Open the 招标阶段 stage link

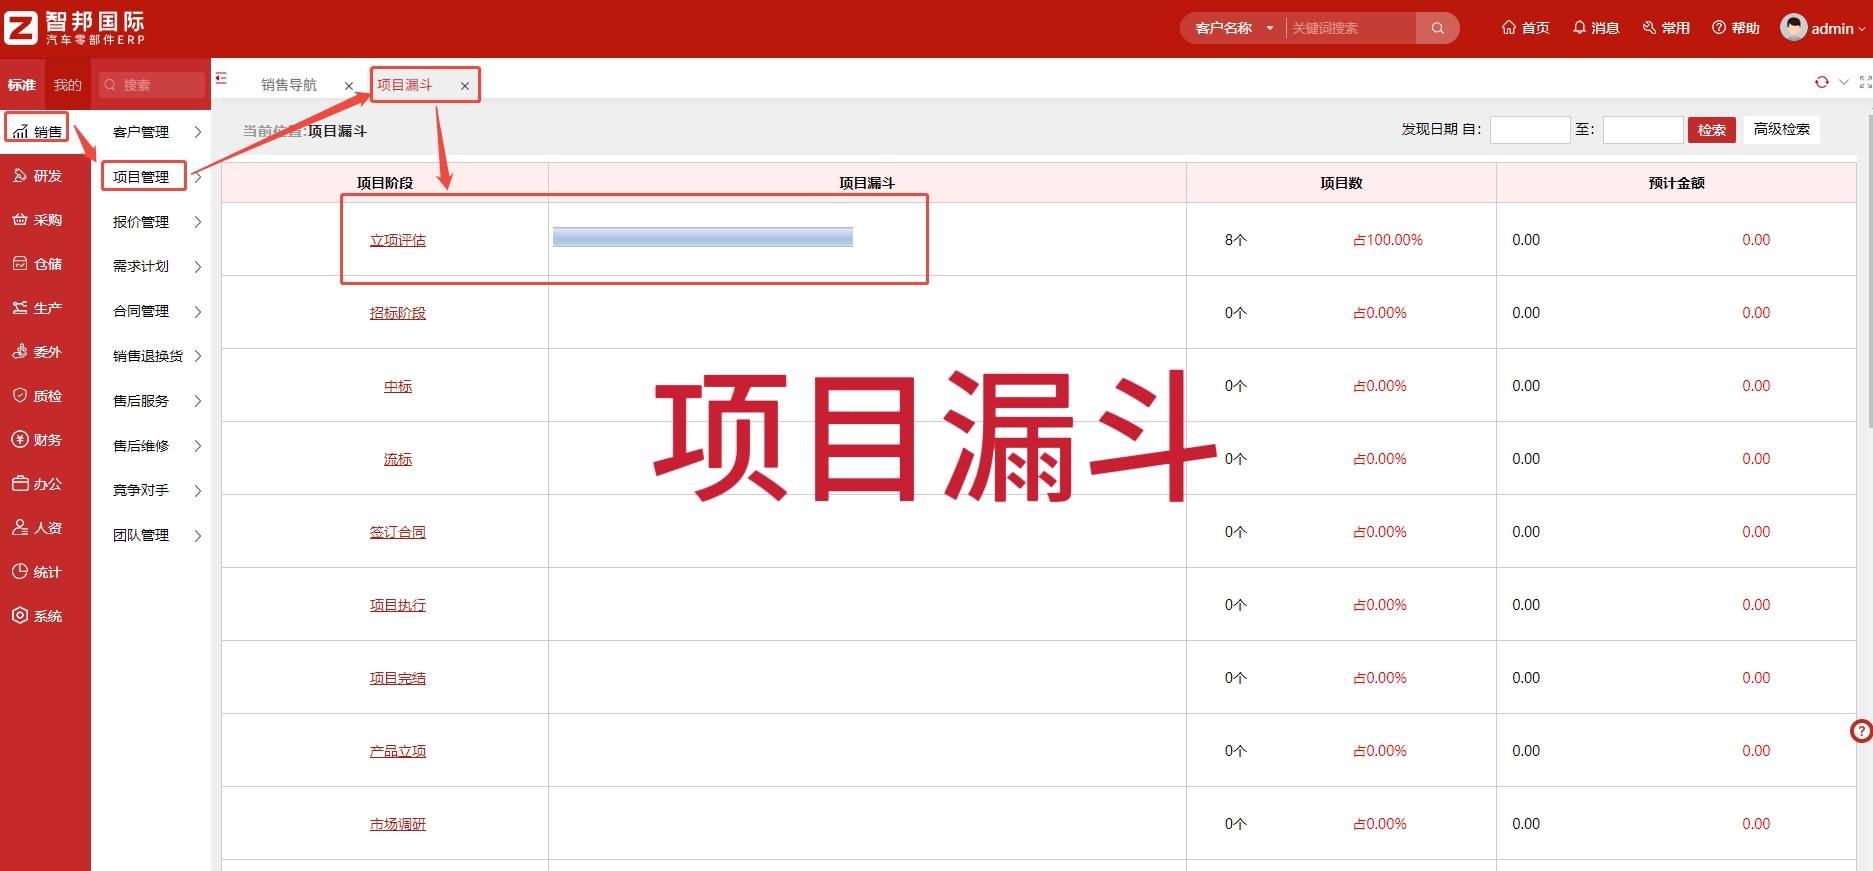point(398,313)
